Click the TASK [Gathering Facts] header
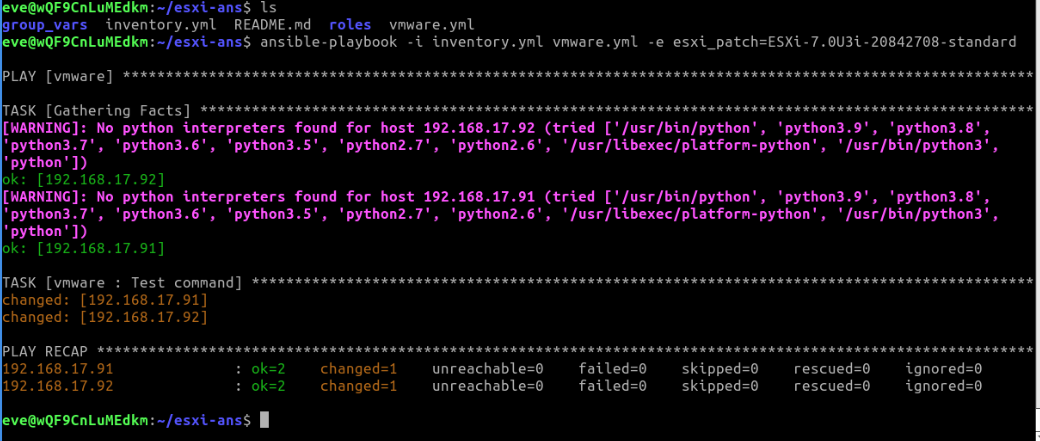 coord(100,110)
